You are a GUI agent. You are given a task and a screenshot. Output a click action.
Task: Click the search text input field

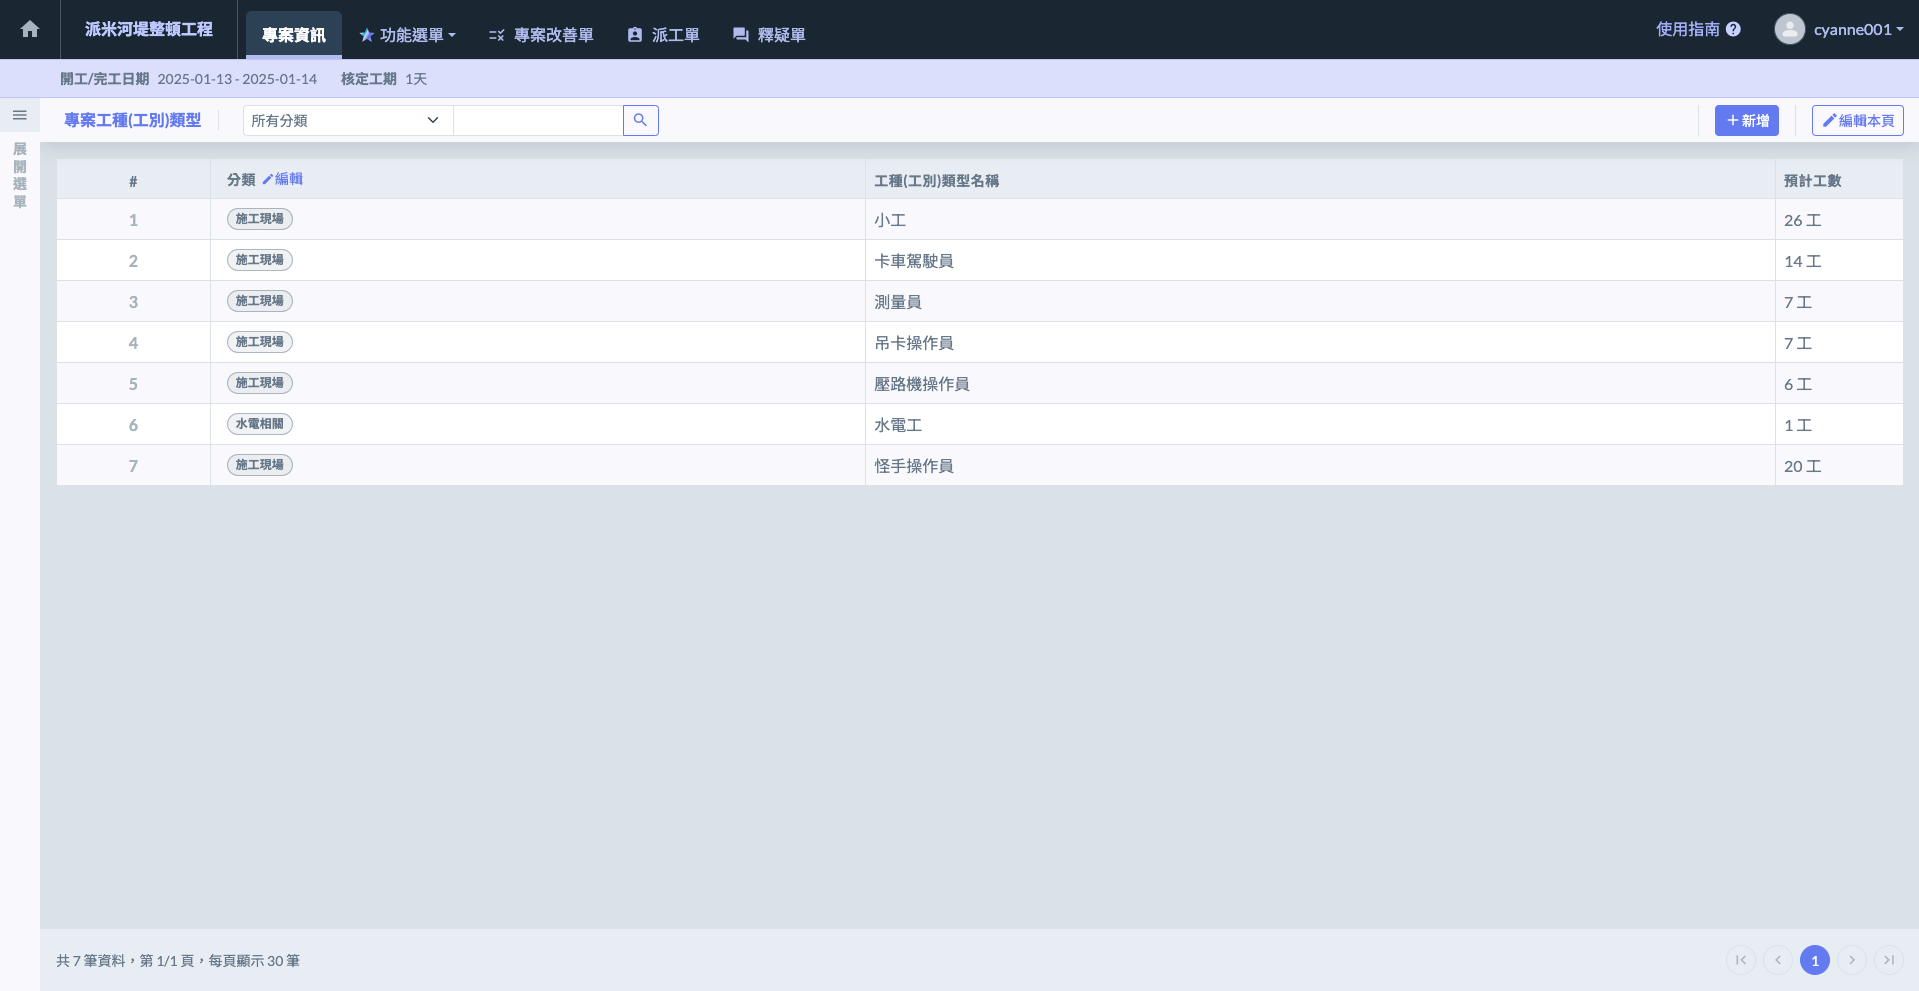(538, 120)
